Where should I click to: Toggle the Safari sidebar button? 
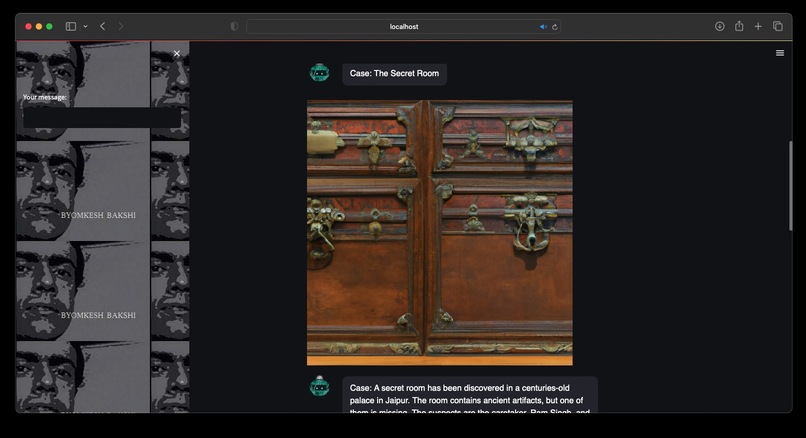[71, 26]
